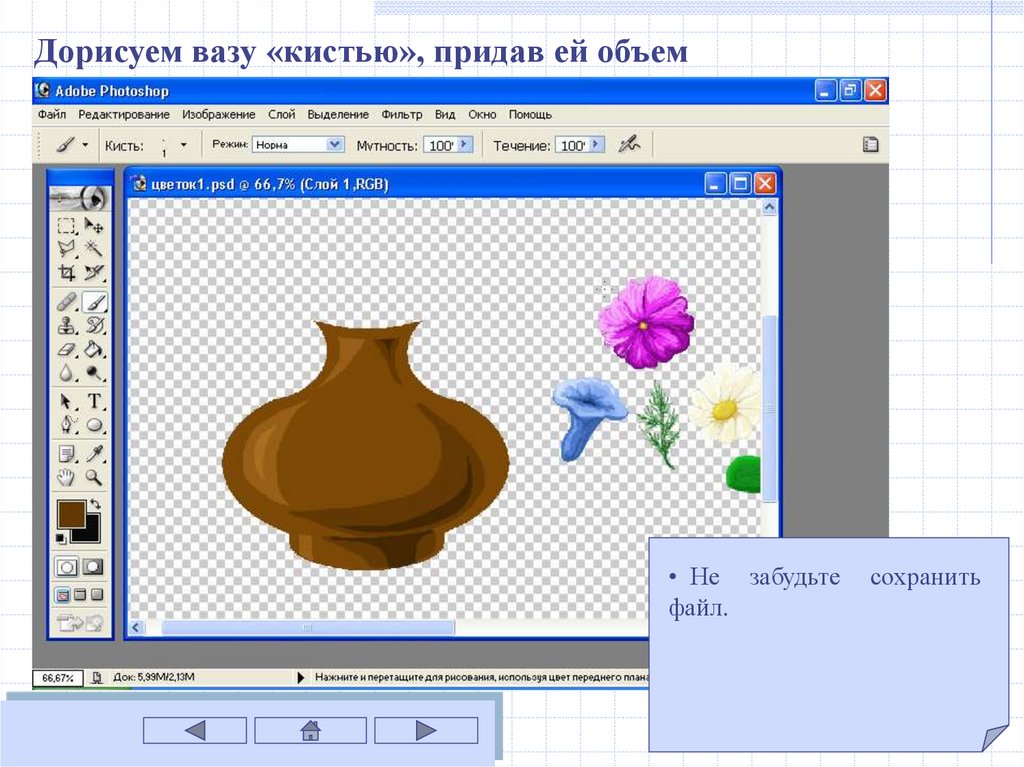Viewport: 1024px width, 767px height.
Task: Select the Eraser tool
Action: point(66,350)
